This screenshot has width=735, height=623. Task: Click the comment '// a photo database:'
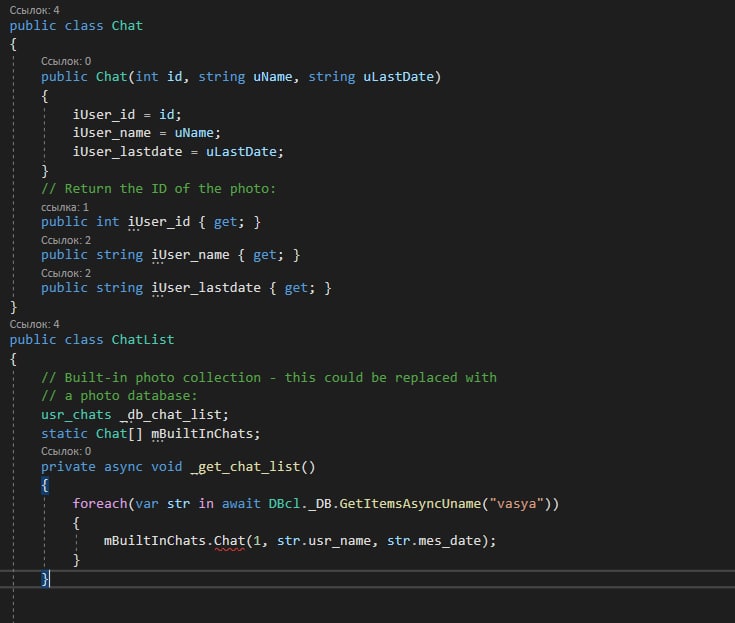[119, 396]
